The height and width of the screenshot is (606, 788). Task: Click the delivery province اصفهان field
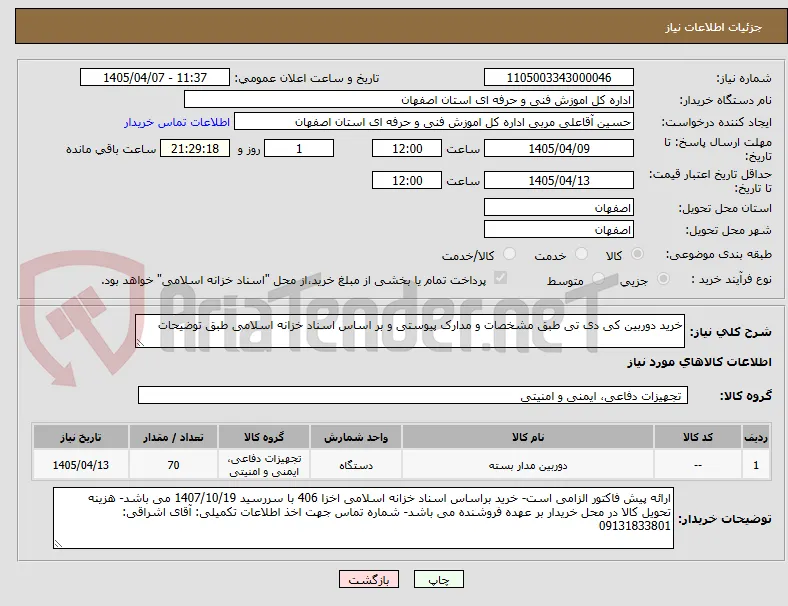(558, 207)
